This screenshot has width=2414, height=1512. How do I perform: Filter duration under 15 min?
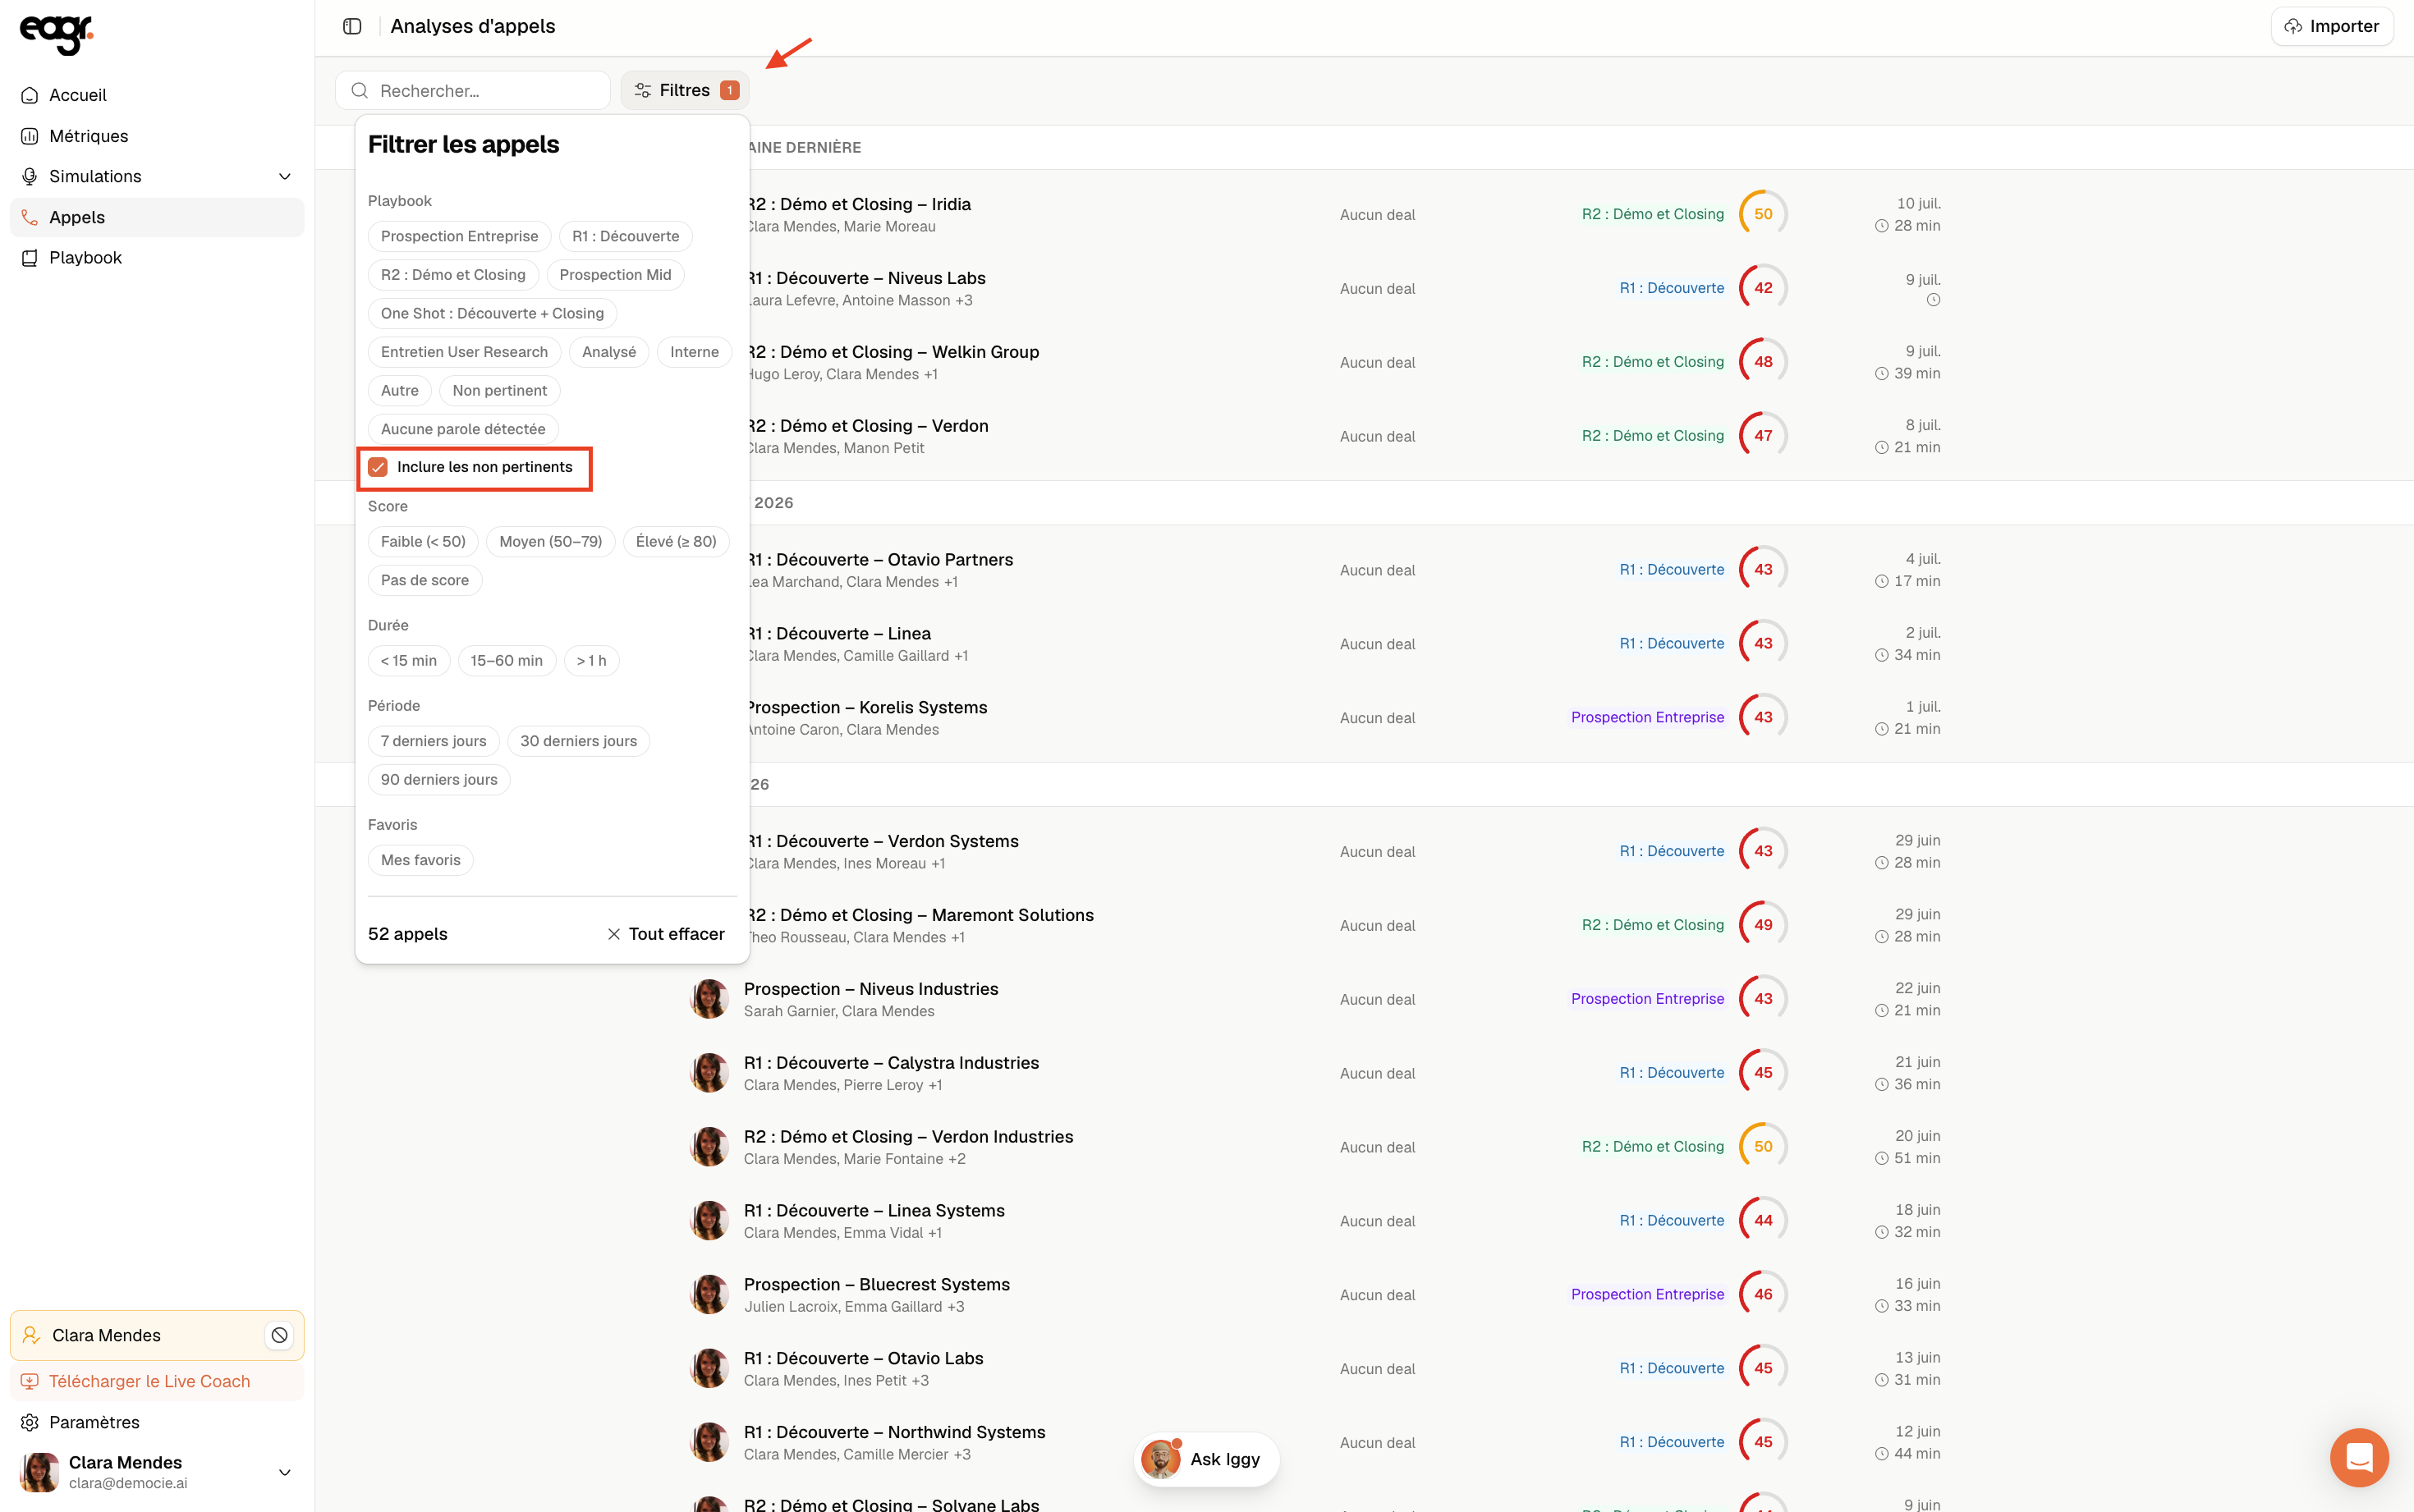click(408, 660)
